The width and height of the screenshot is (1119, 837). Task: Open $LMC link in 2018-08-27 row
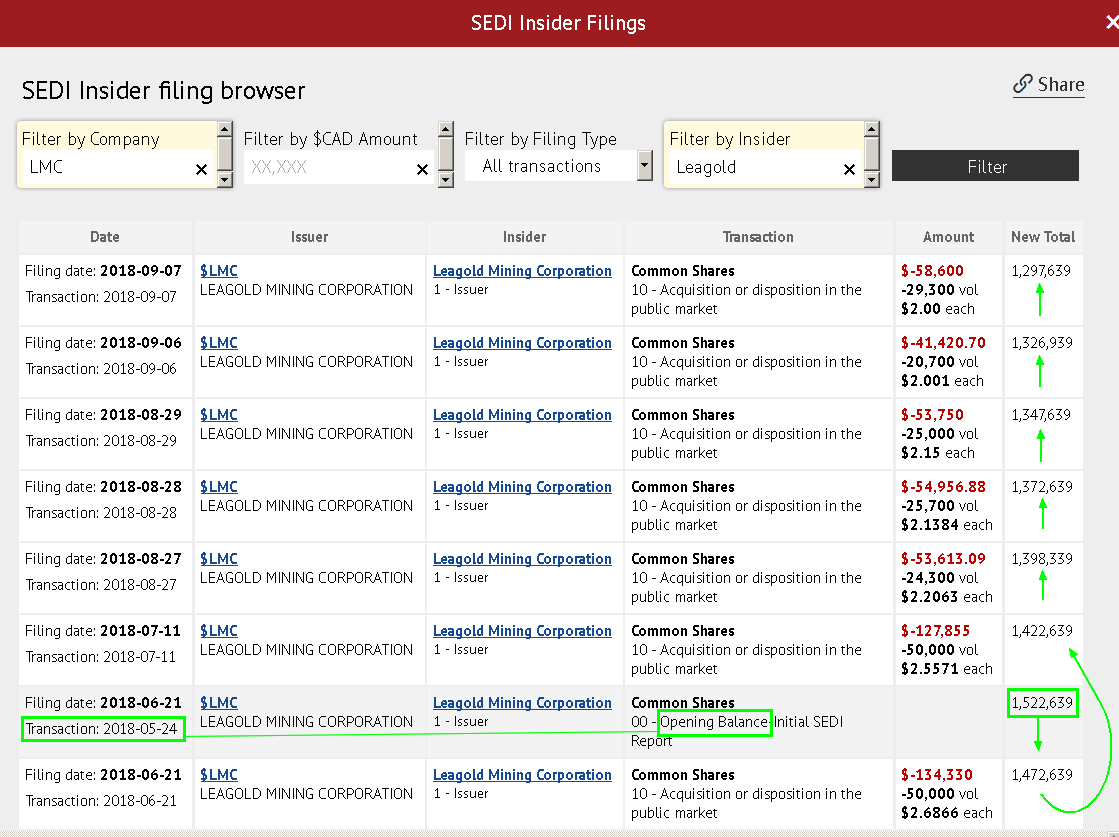218,559
